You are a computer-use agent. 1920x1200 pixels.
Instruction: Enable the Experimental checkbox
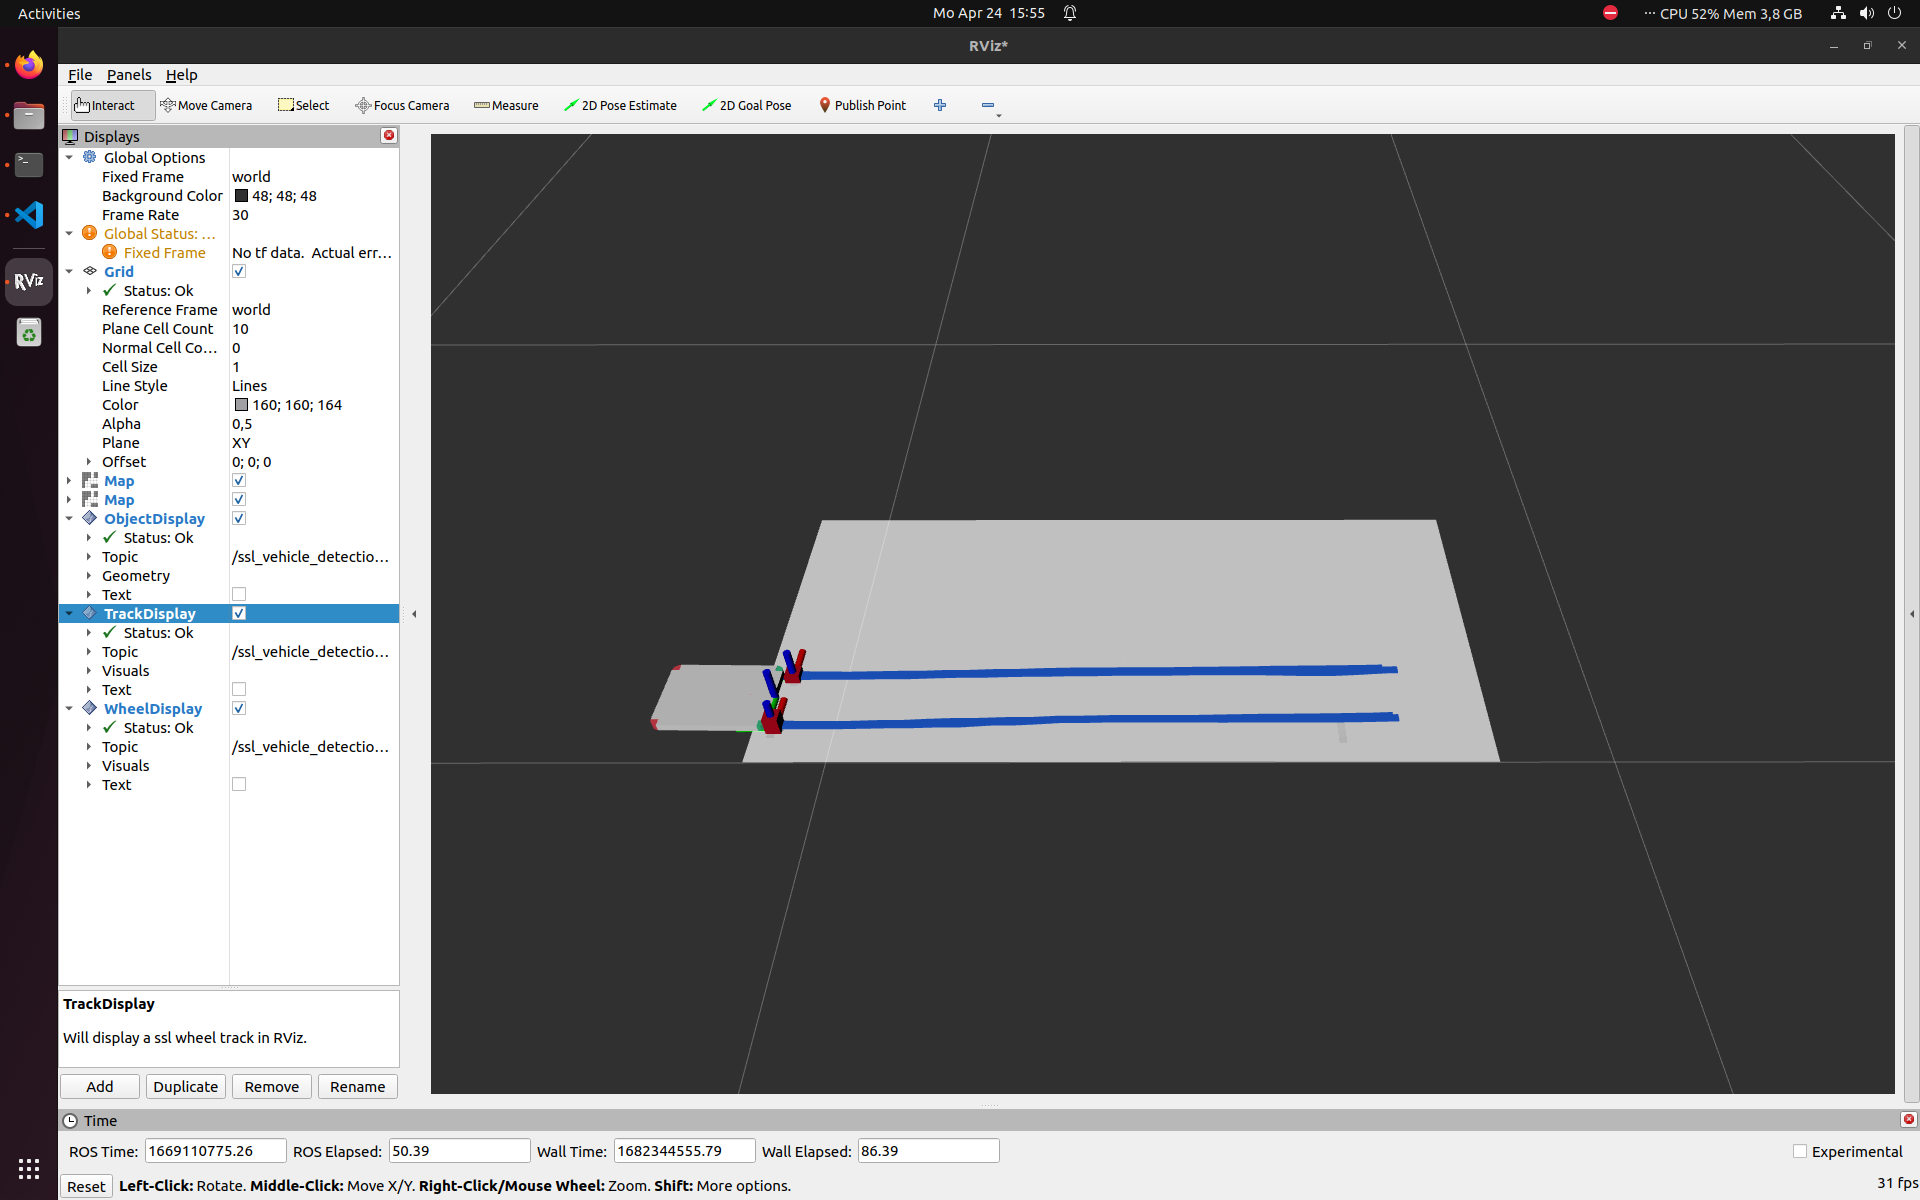point(1800,1152)
